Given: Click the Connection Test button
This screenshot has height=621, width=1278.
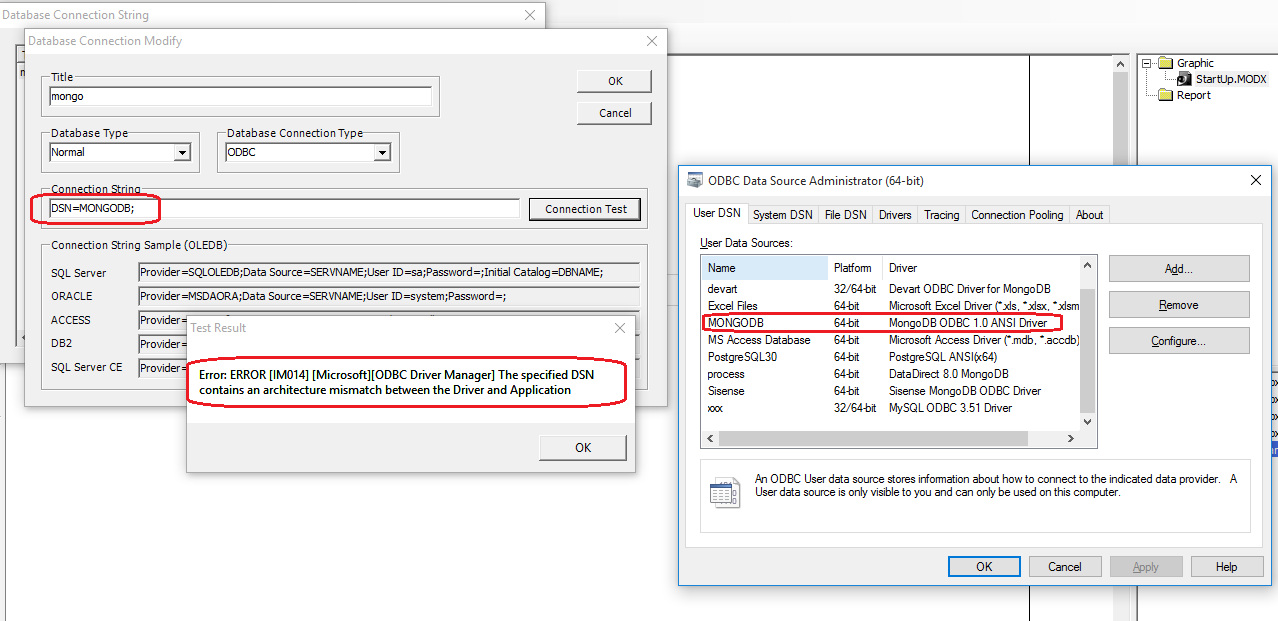Looking at the screenshot, I should point(585,209).
